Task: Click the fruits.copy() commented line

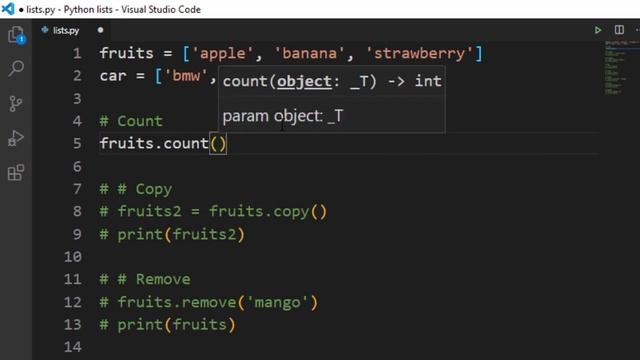Action: coord(213,211)
